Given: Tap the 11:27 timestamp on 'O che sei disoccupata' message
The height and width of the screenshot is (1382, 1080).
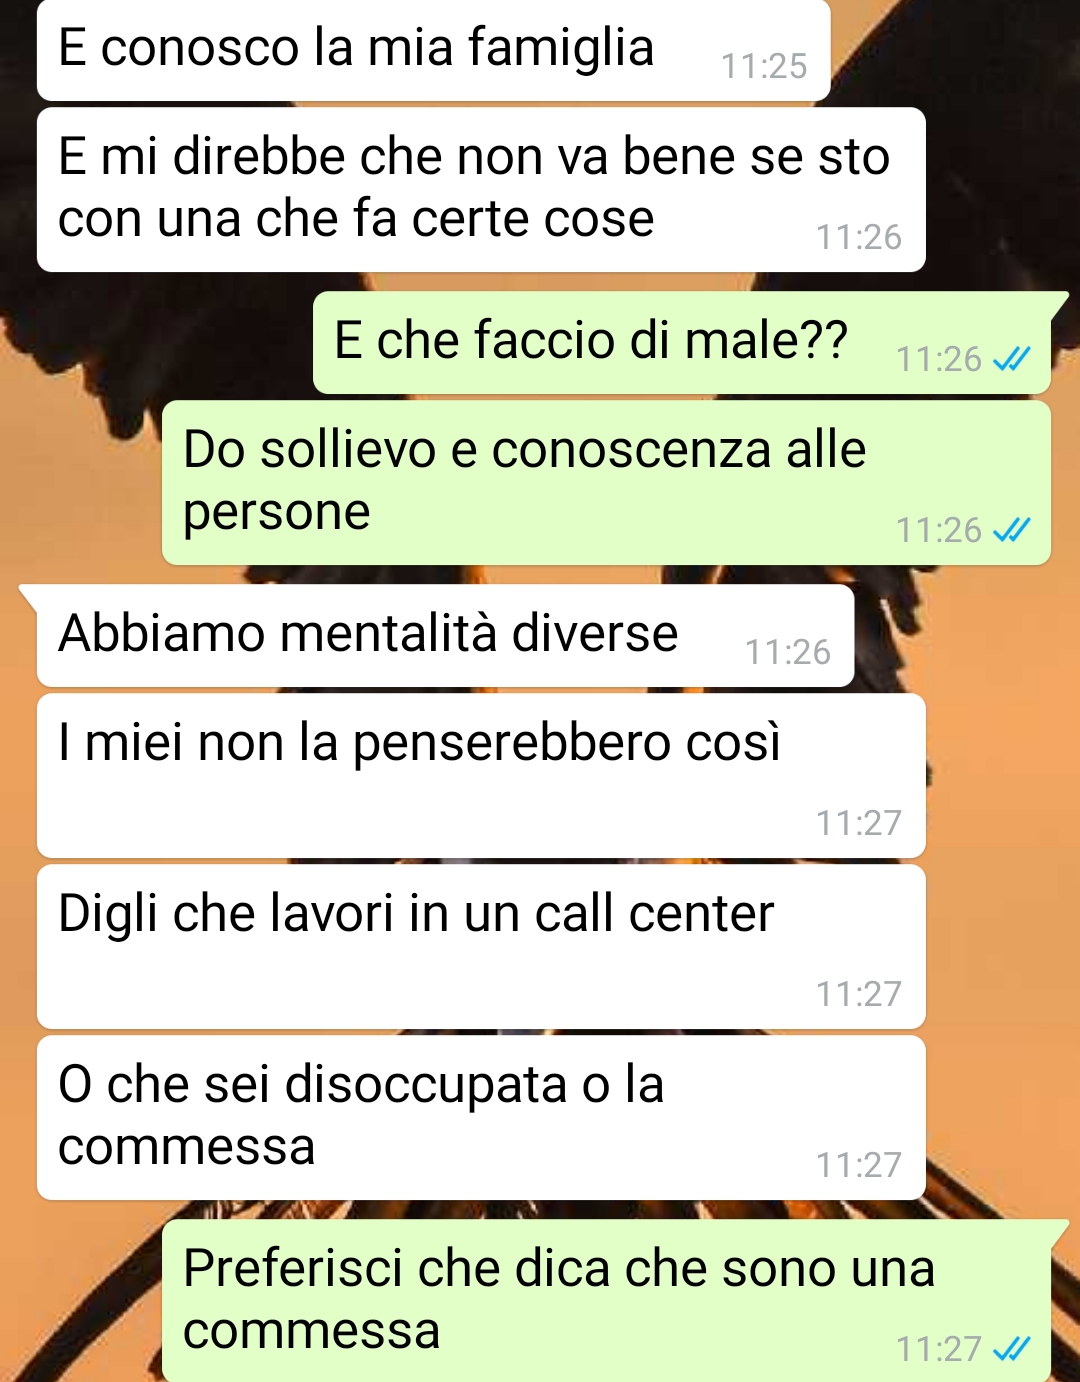Looking at the screenshot, I should [859, 1165].
